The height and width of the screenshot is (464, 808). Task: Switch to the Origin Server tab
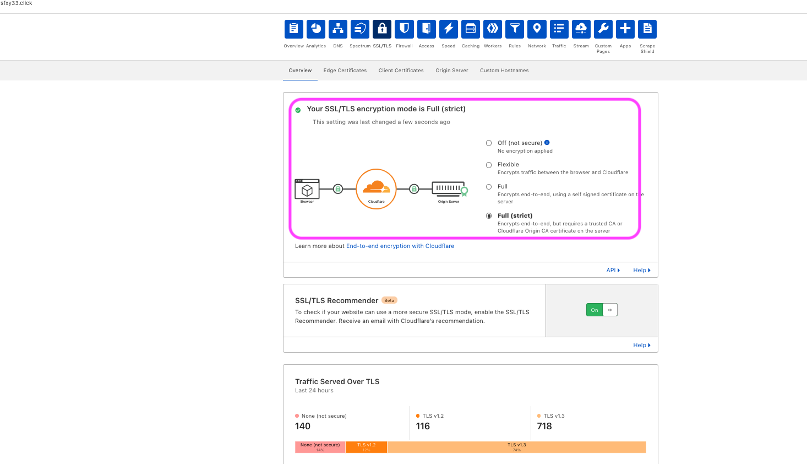[x=452, y=71]
